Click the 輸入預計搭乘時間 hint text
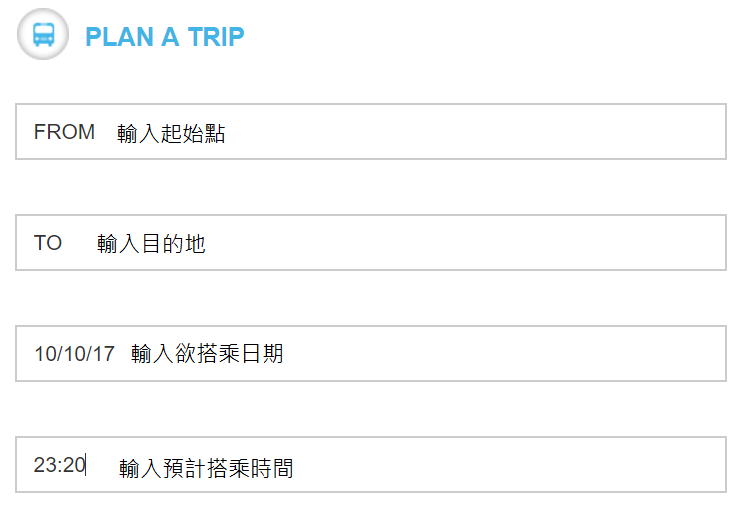Viewport: 749px width, 511px height. pyautogui.click(x=206, y=468)
